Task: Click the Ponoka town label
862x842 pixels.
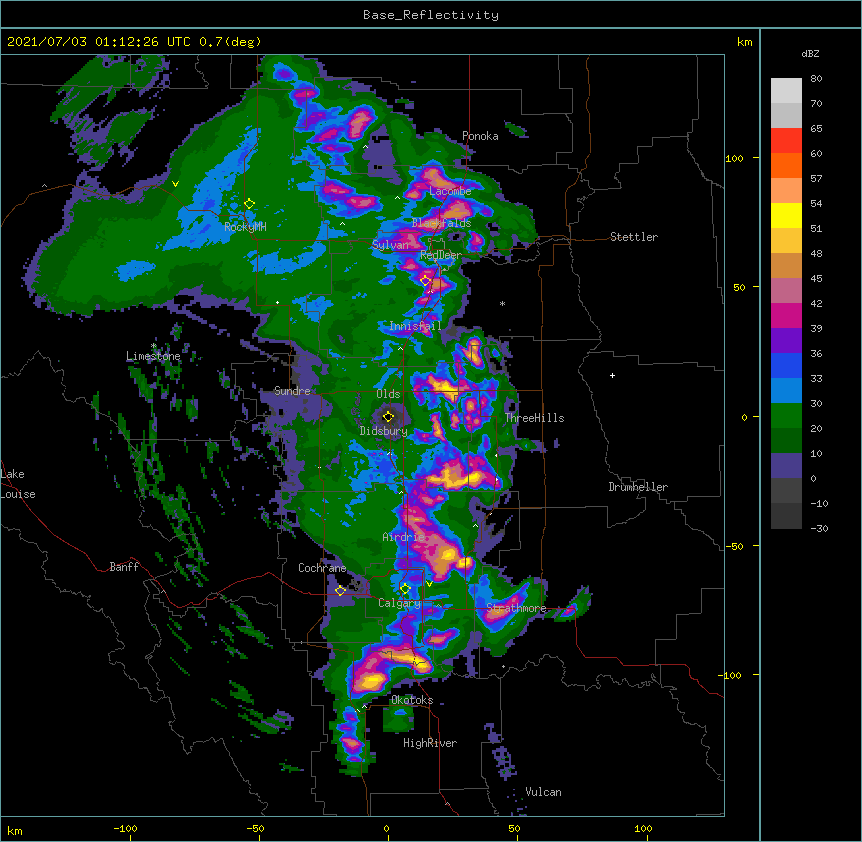Action: [x=480, y=136]
